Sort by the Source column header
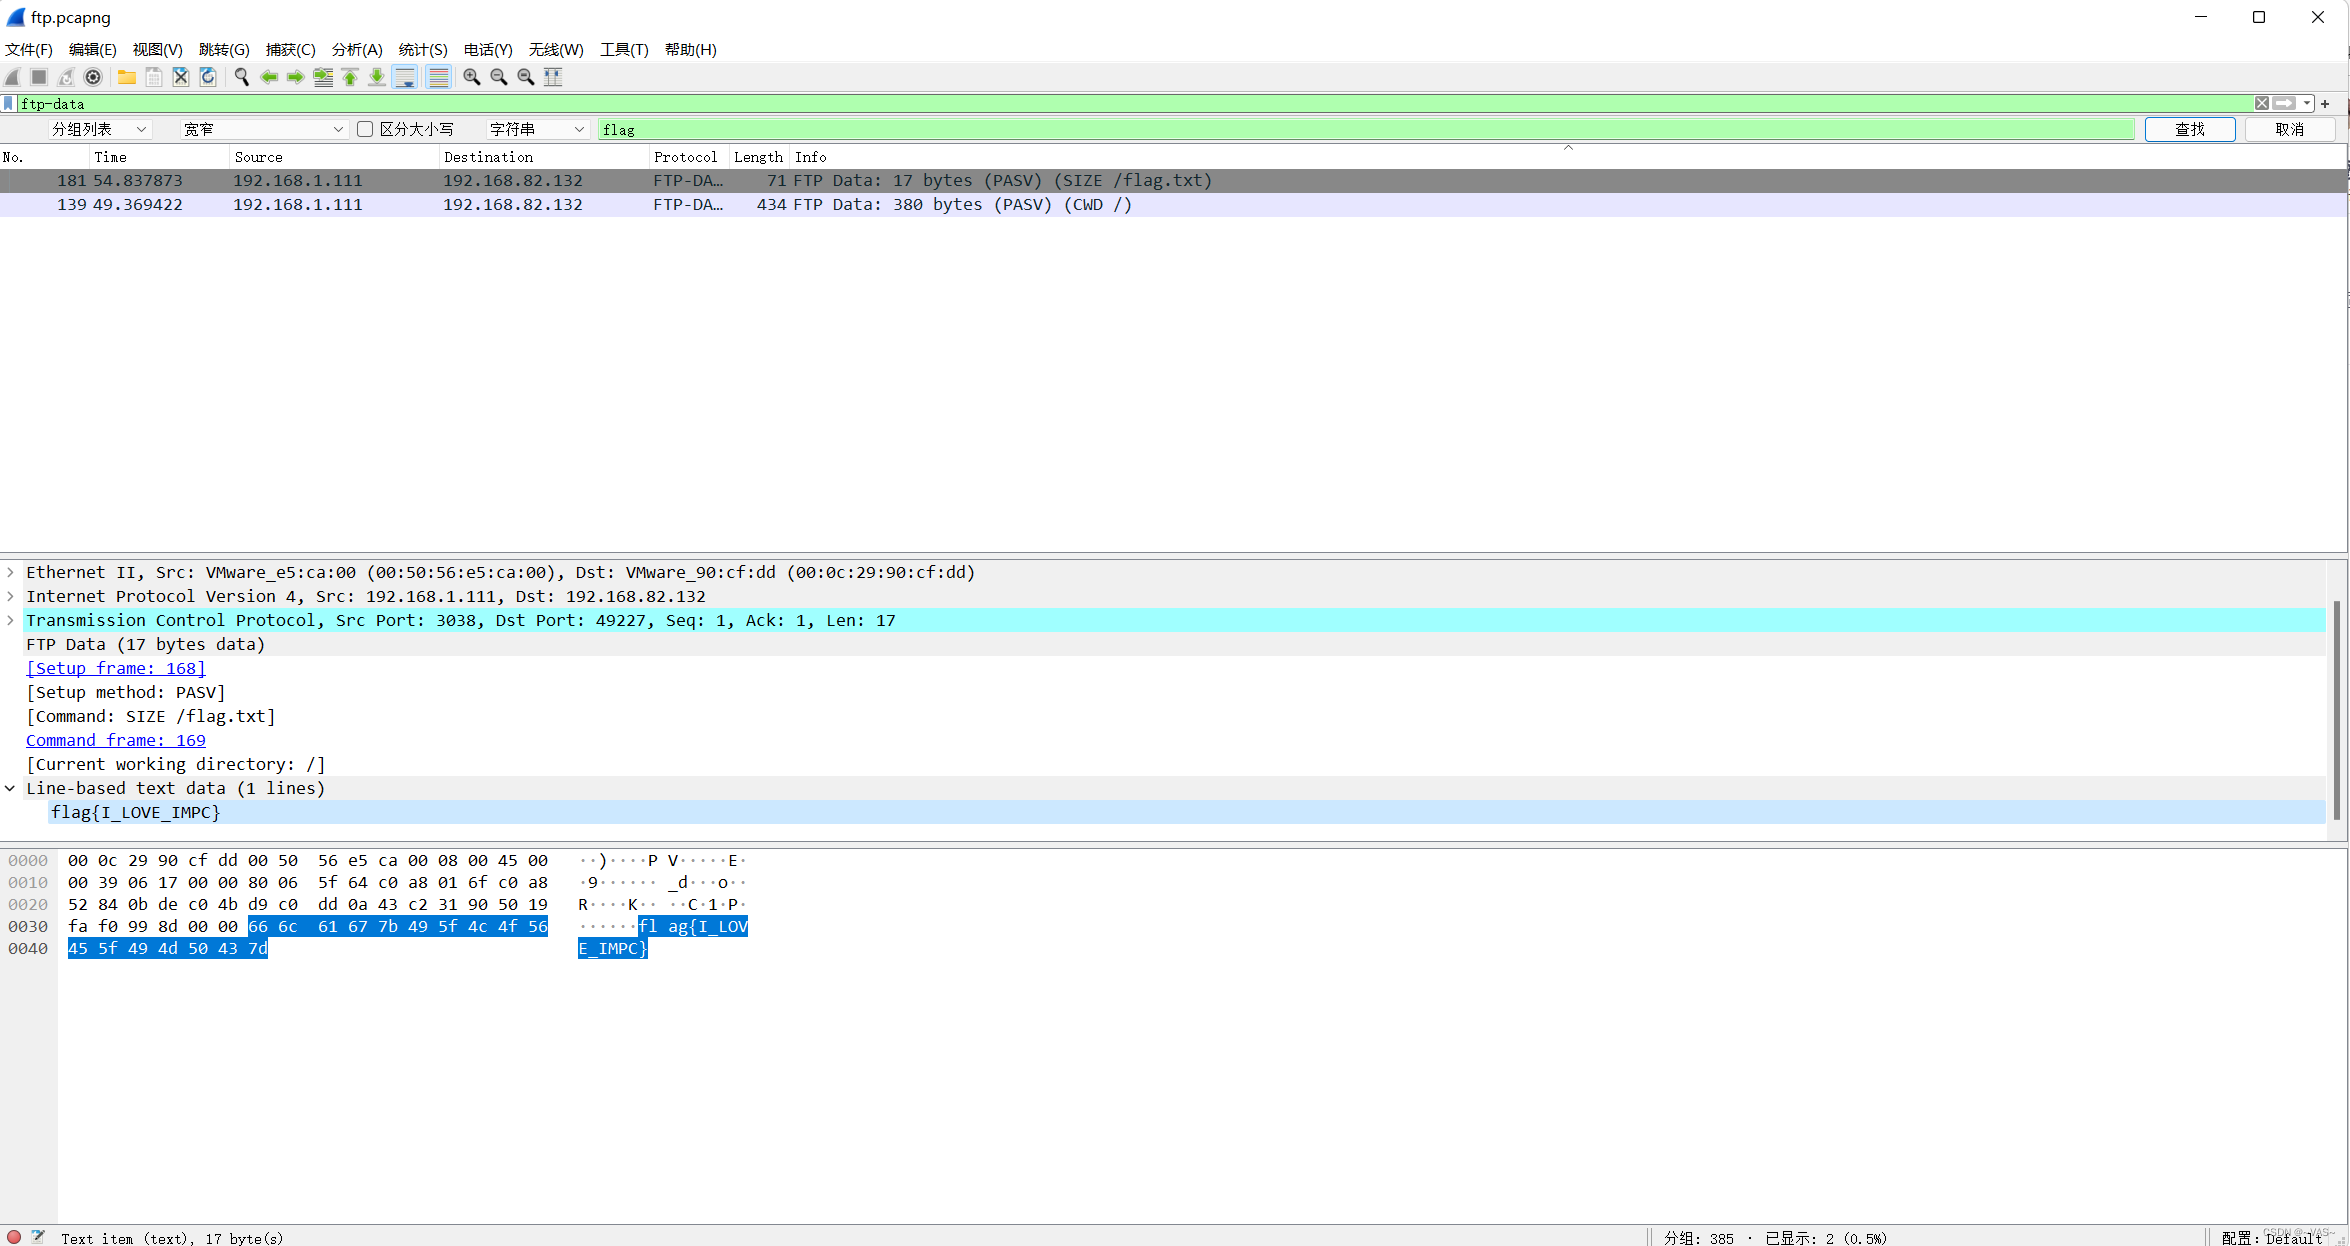 [x=334, y=157]
